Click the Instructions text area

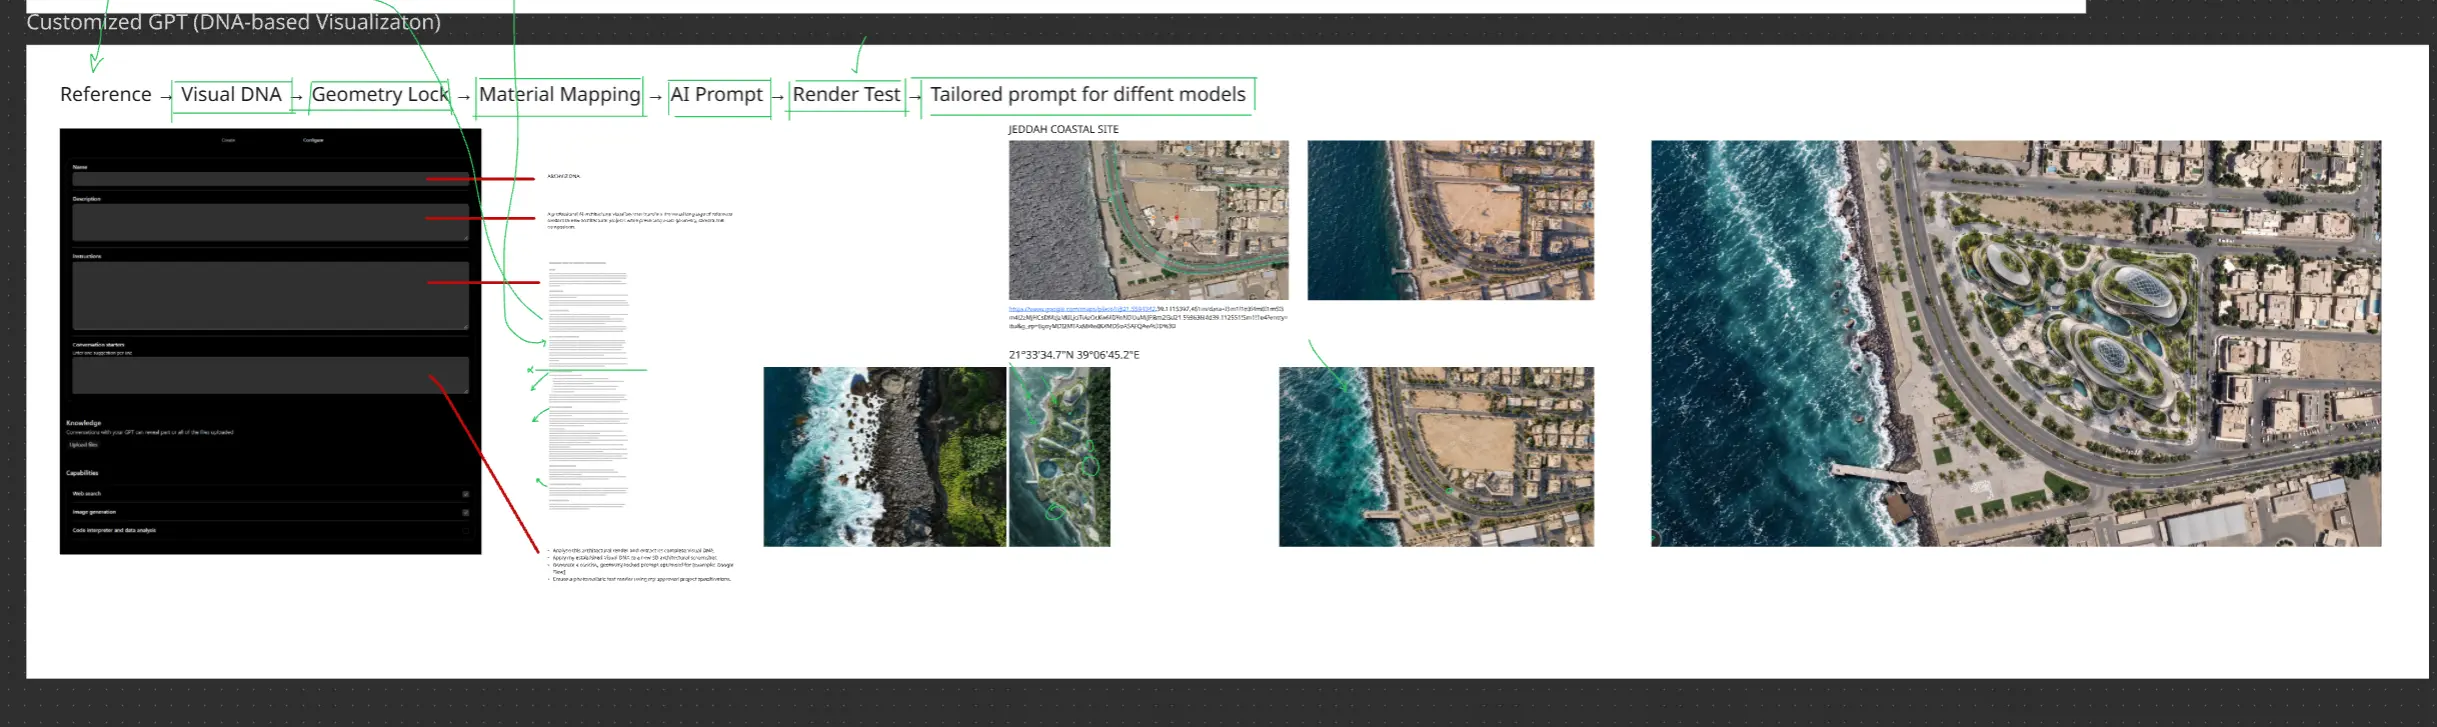click(x=270, y=295)
